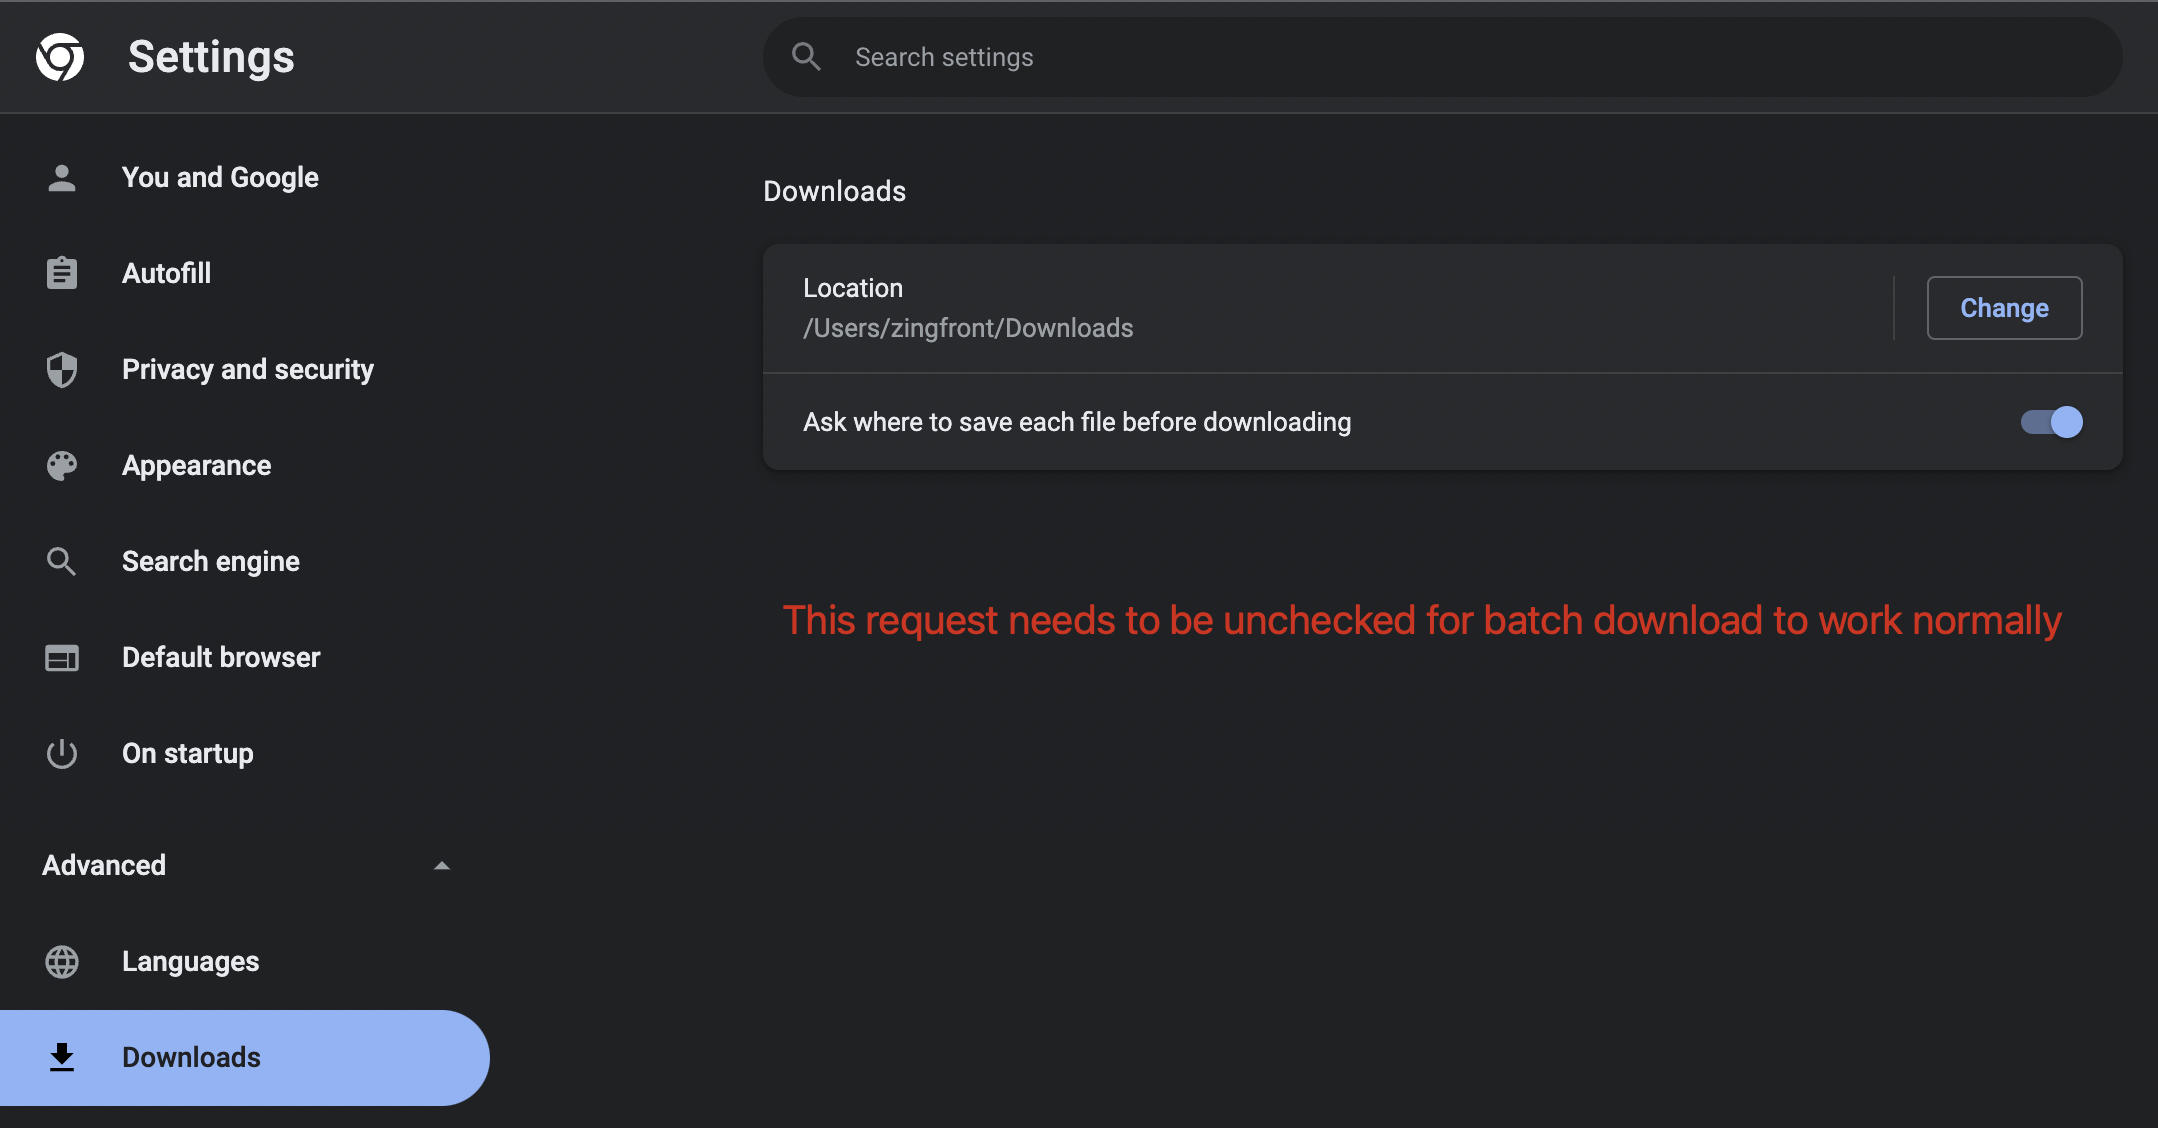Expand the Downloads settings section
The image size is (2158, 1128).
[x=190, y=1057]
